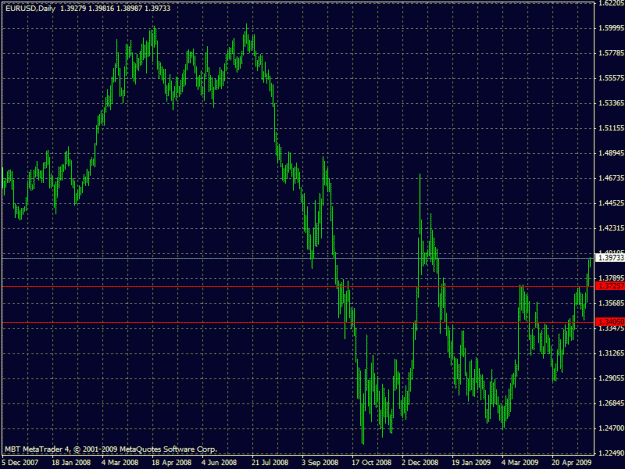Click the 1.37895 price axis label
This screenshot has width=625, height=469.
[611, 278]
